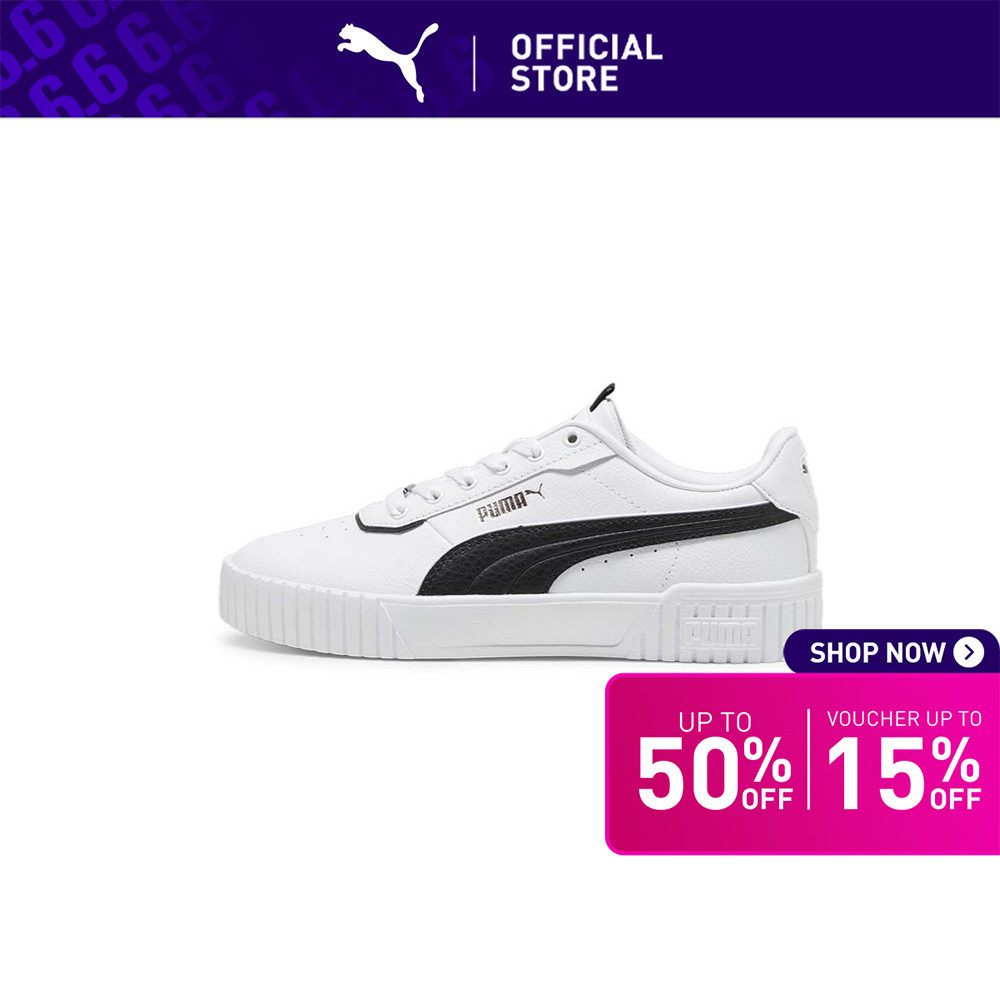The image size is (1000, 1000).
Task: Click the top eyelet on the sneaker
Action: pyautogui.click(x=572, y=439)
